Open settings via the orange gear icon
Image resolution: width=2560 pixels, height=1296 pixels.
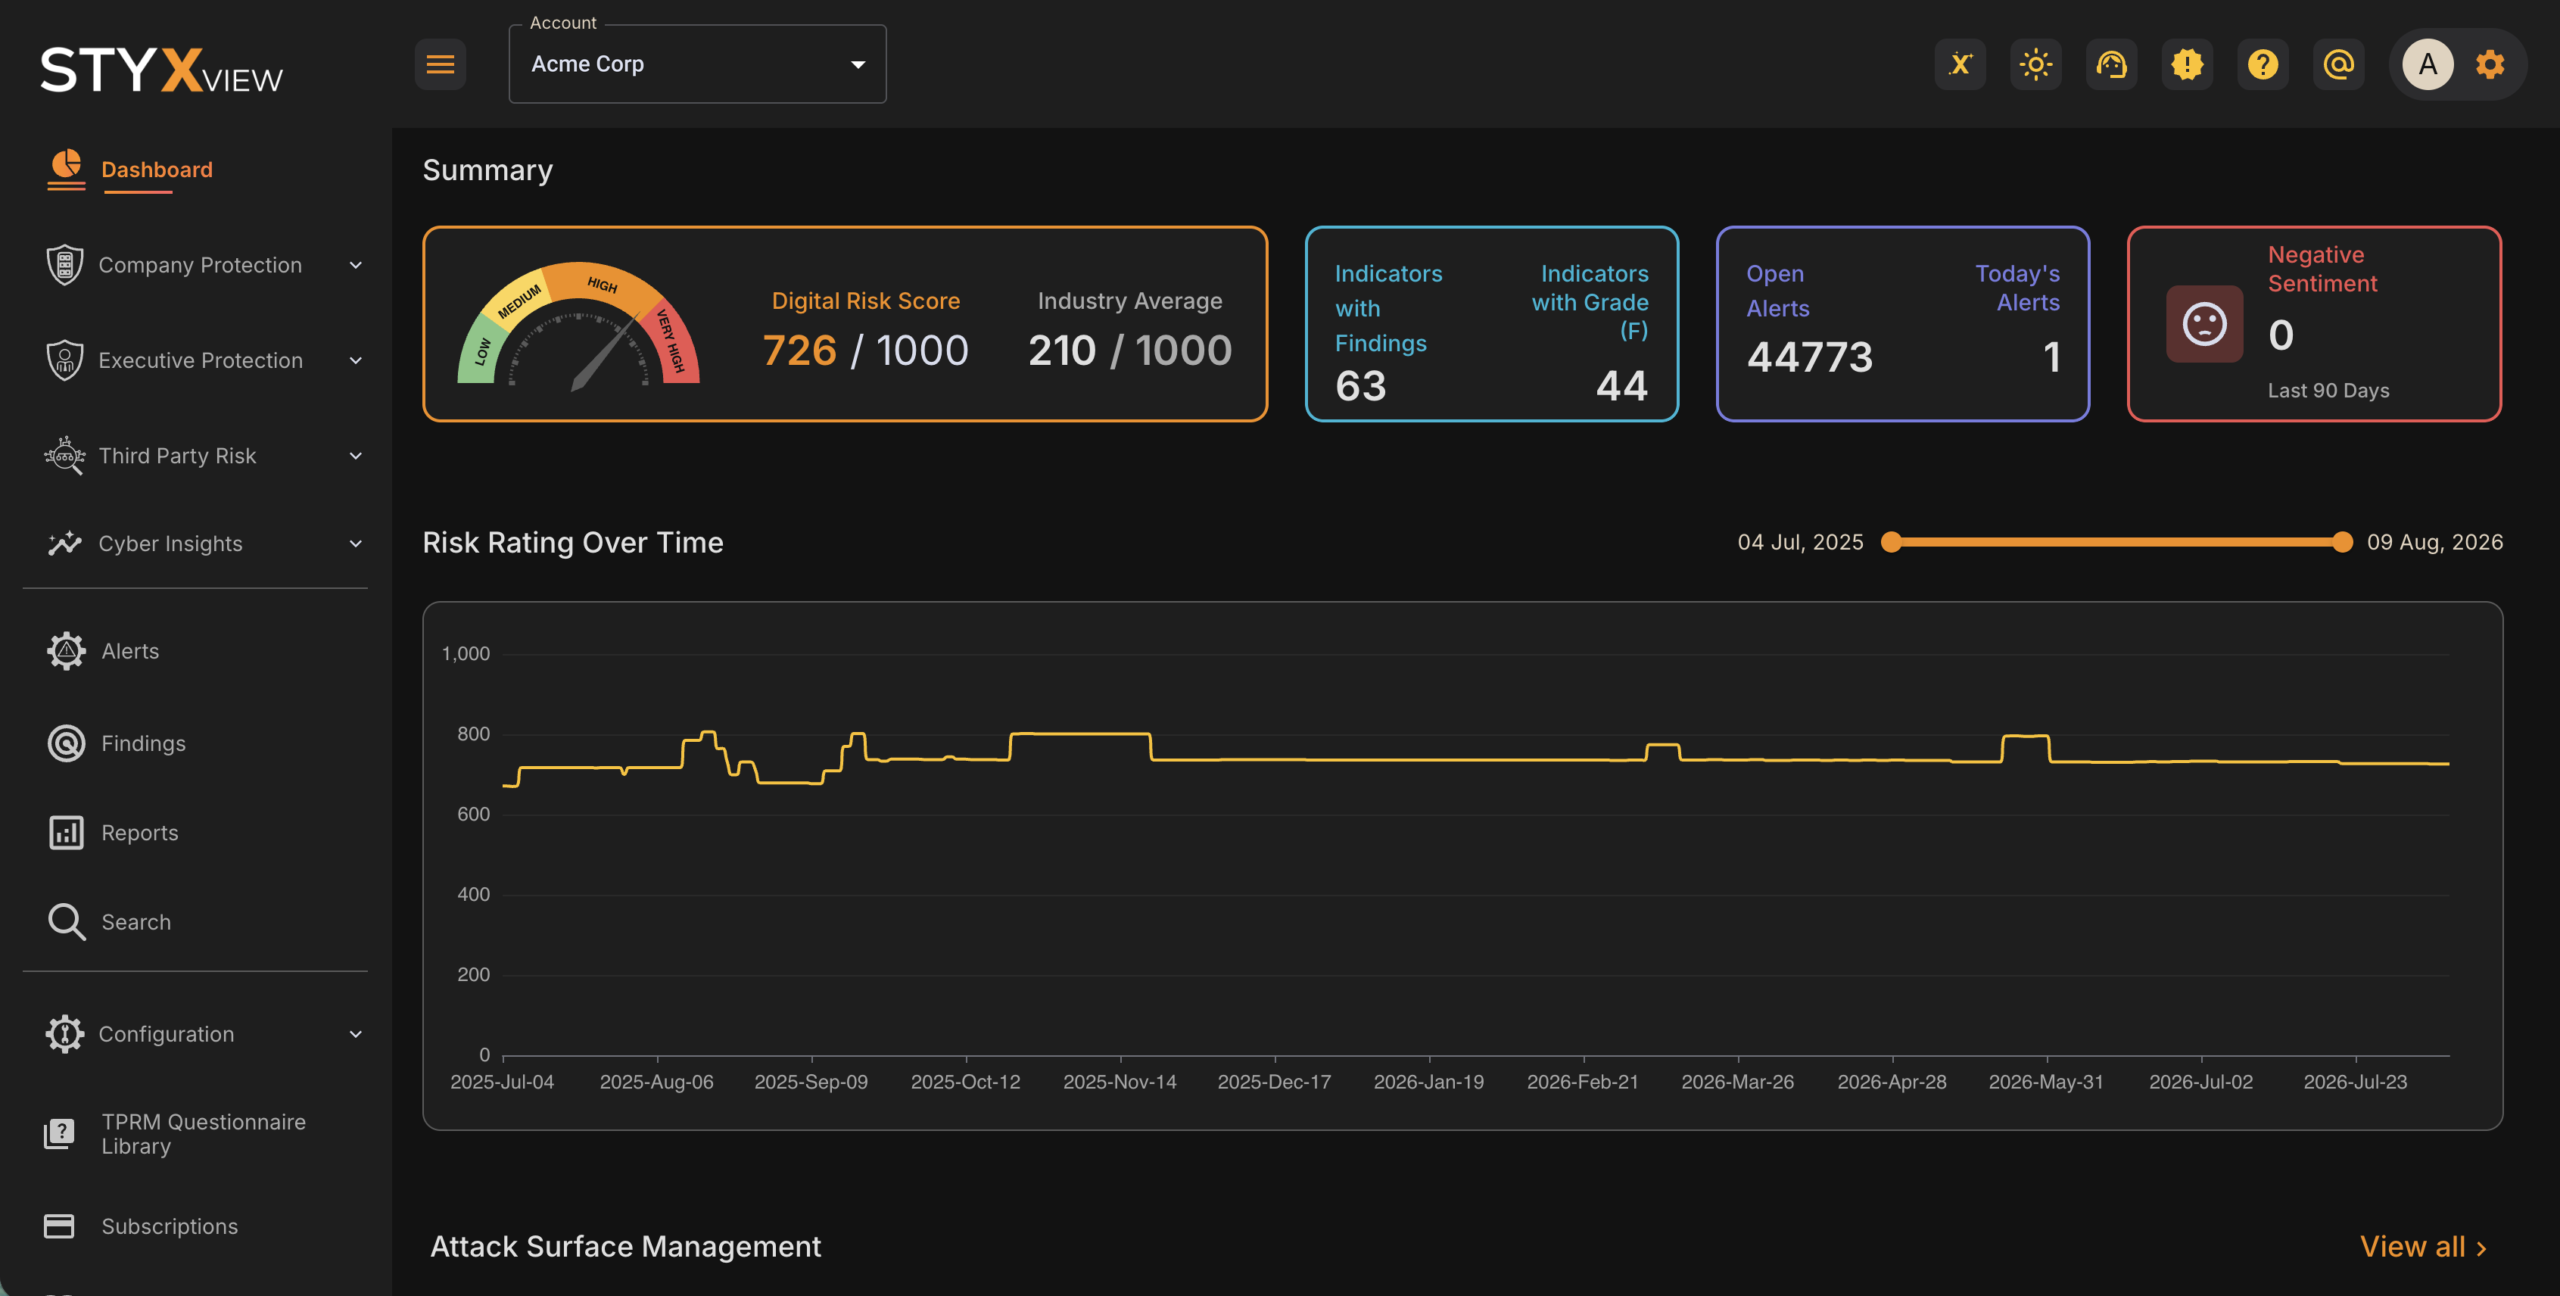(2490, 65)
